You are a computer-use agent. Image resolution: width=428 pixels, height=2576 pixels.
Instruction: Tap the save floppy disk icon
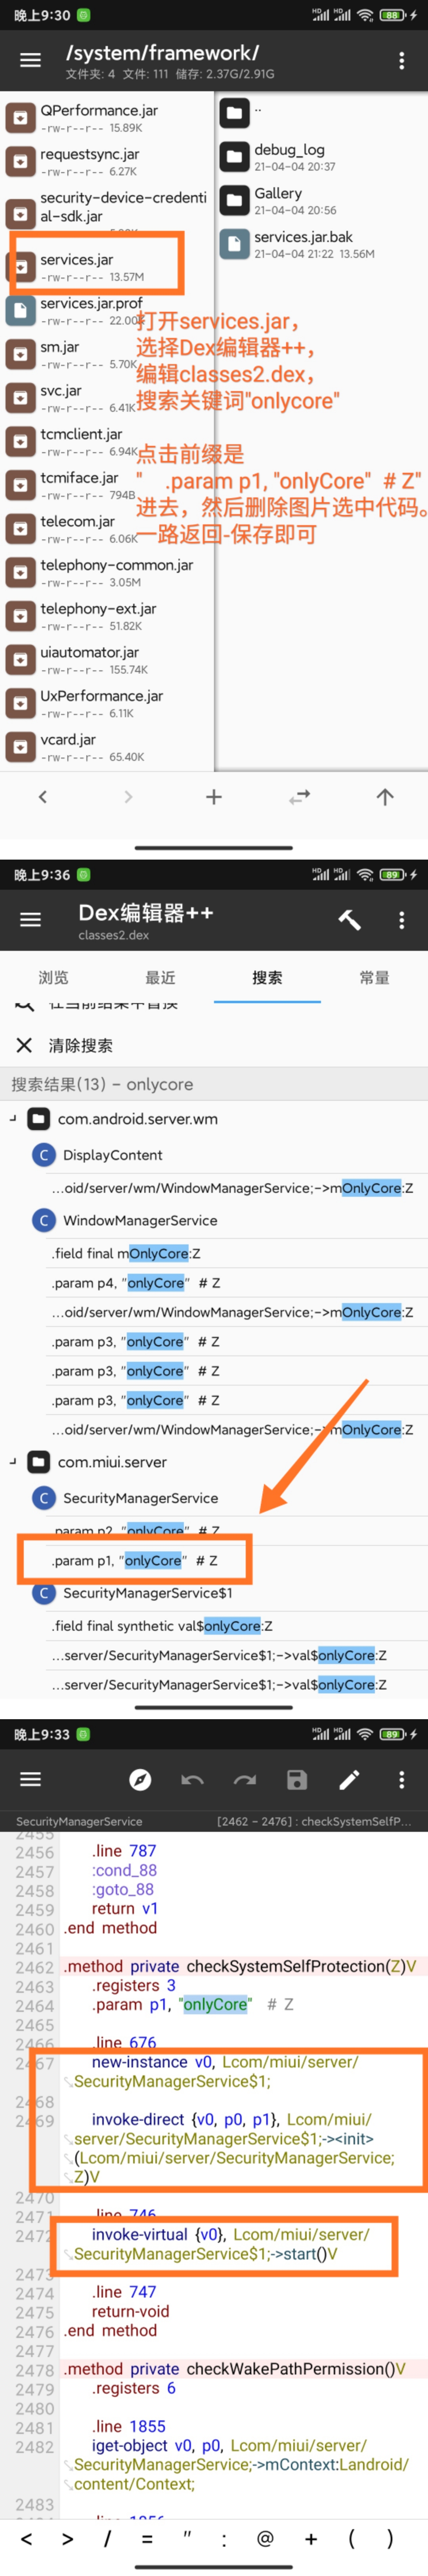tap(297, 1779)
